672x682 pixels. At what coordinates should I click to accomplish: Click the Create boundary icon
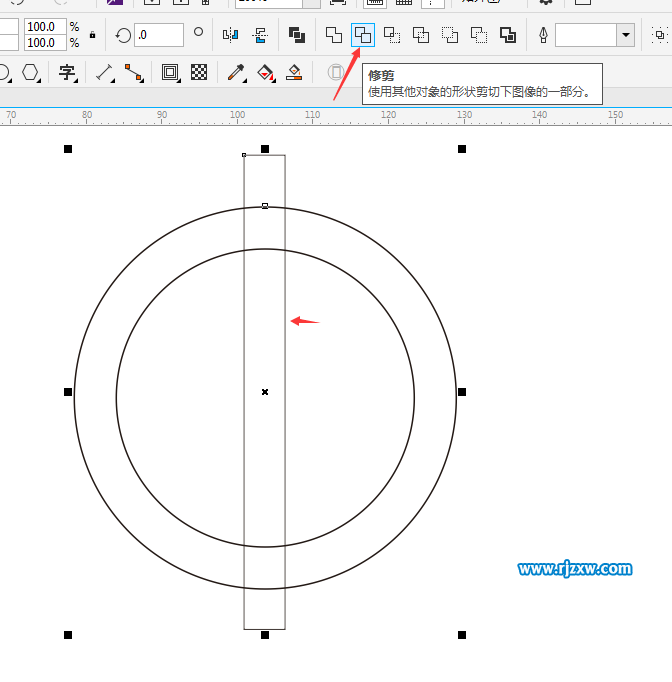tap(508, 36)
